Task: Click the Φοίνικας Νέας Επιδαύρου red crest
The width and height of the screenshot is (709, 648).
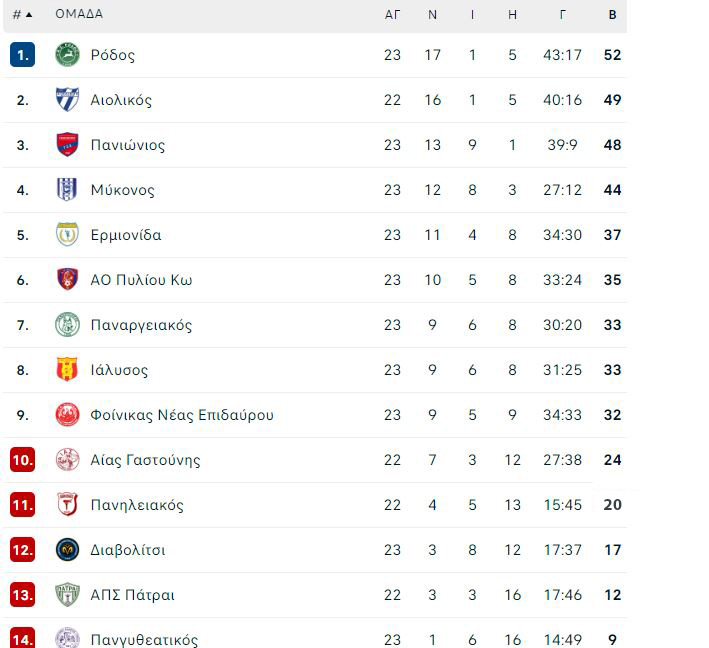Action: [67, 415]
